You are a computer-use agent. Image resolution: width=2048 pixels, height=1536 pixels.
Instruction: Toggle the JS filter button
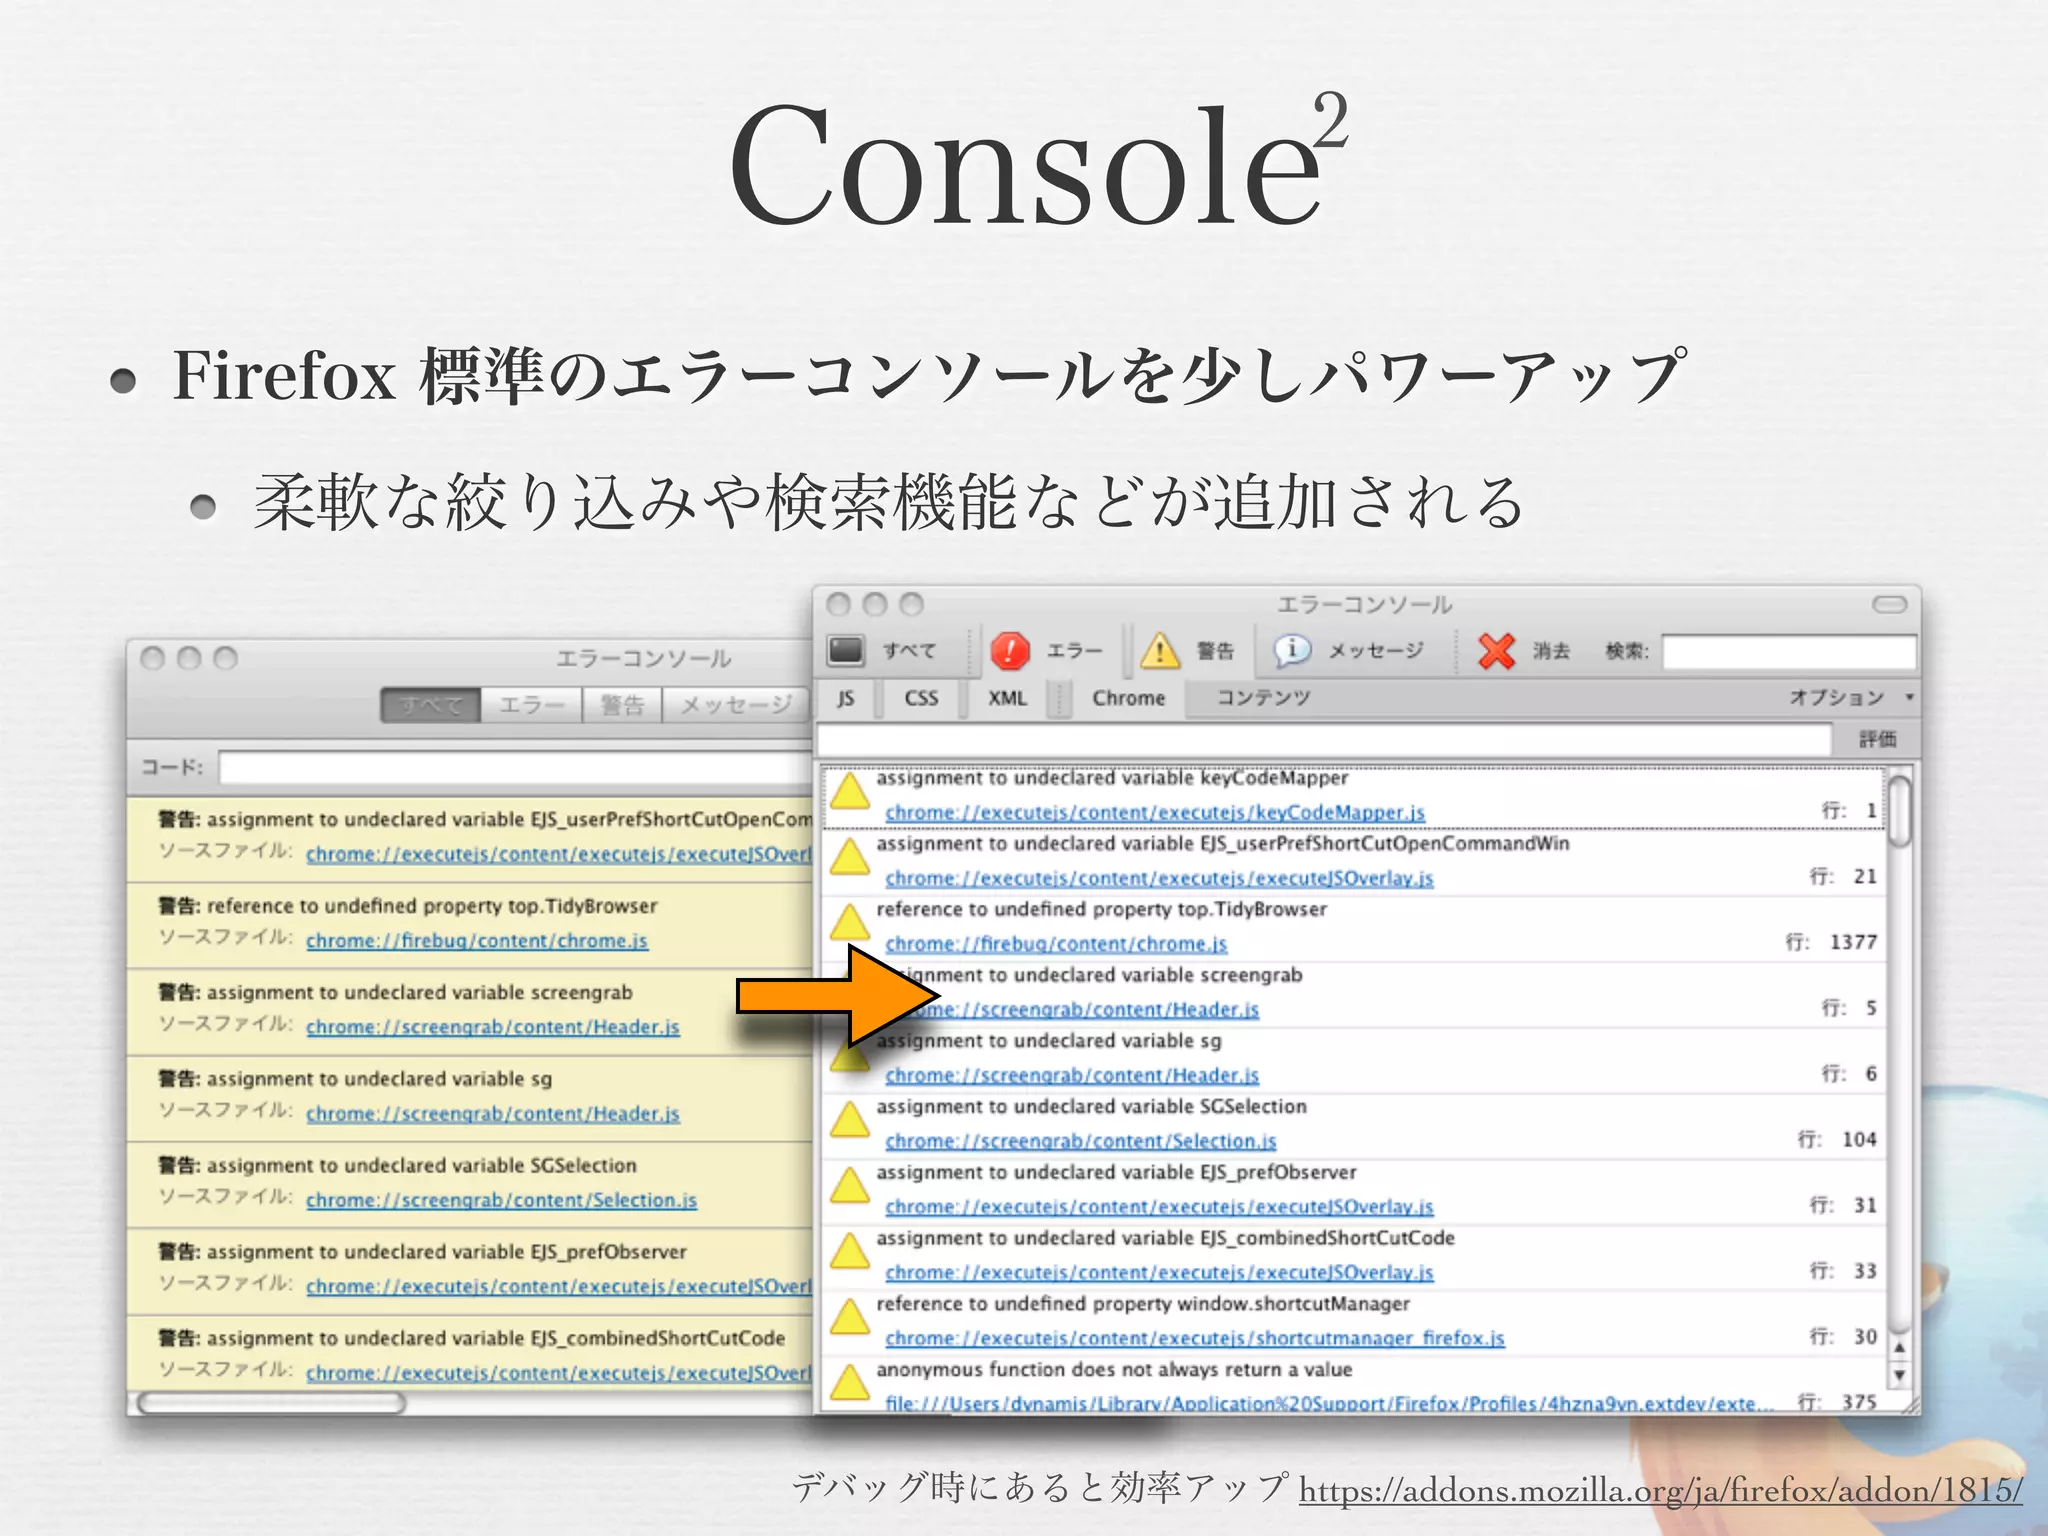[x=846, y=698]
